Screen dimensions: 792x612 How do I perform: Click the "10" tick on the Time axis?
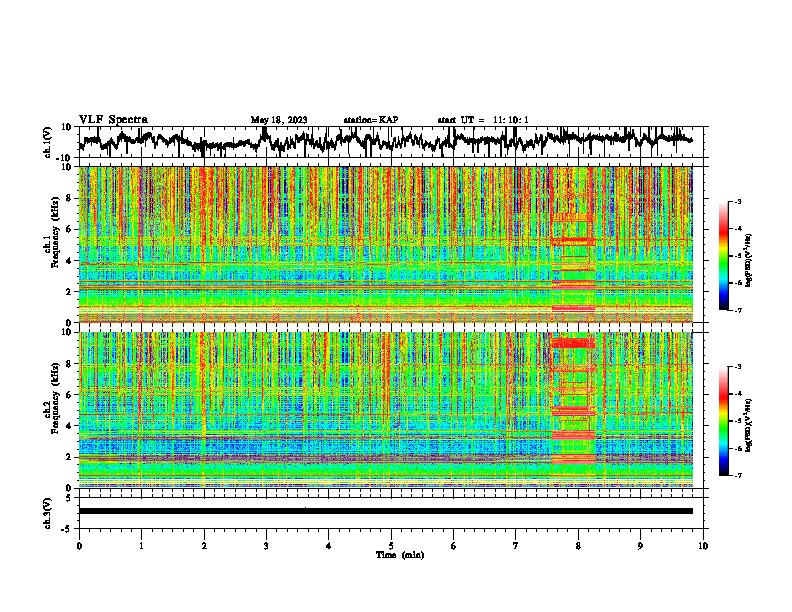coord(703,546)
